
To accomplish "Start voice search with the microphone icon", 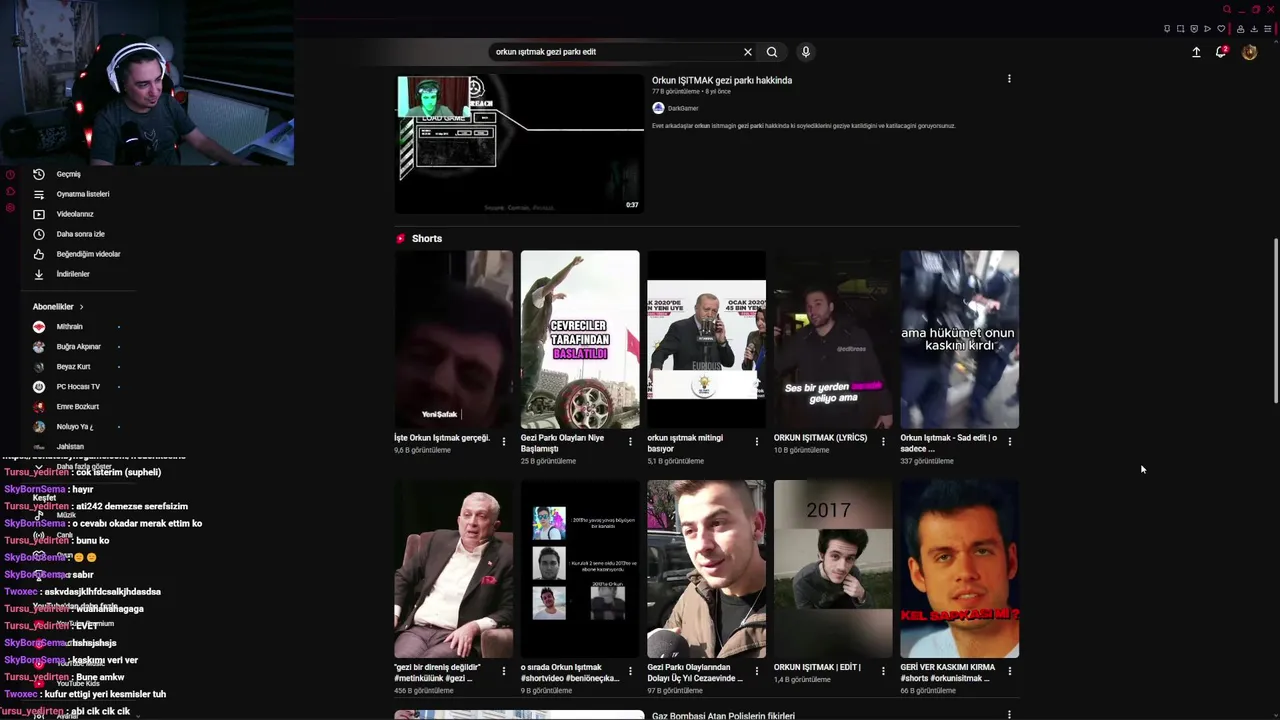I will 806,52.
